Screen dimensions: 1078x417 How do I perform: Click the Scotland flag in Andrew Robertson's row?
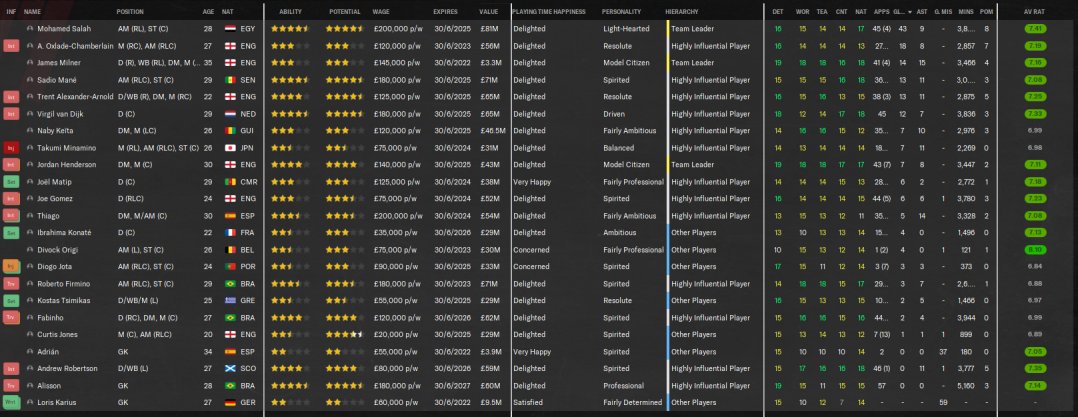pos(230,369)
